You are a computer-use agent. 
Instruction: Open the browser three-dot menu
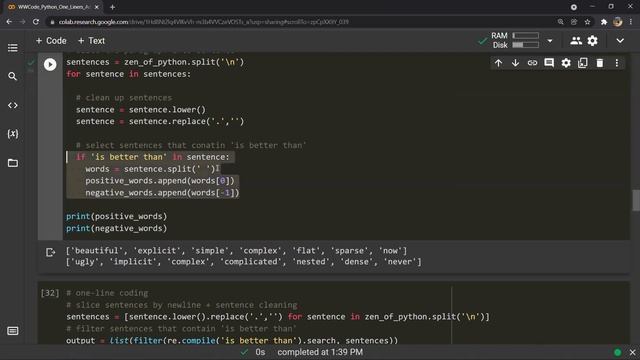tap(631, 22)
